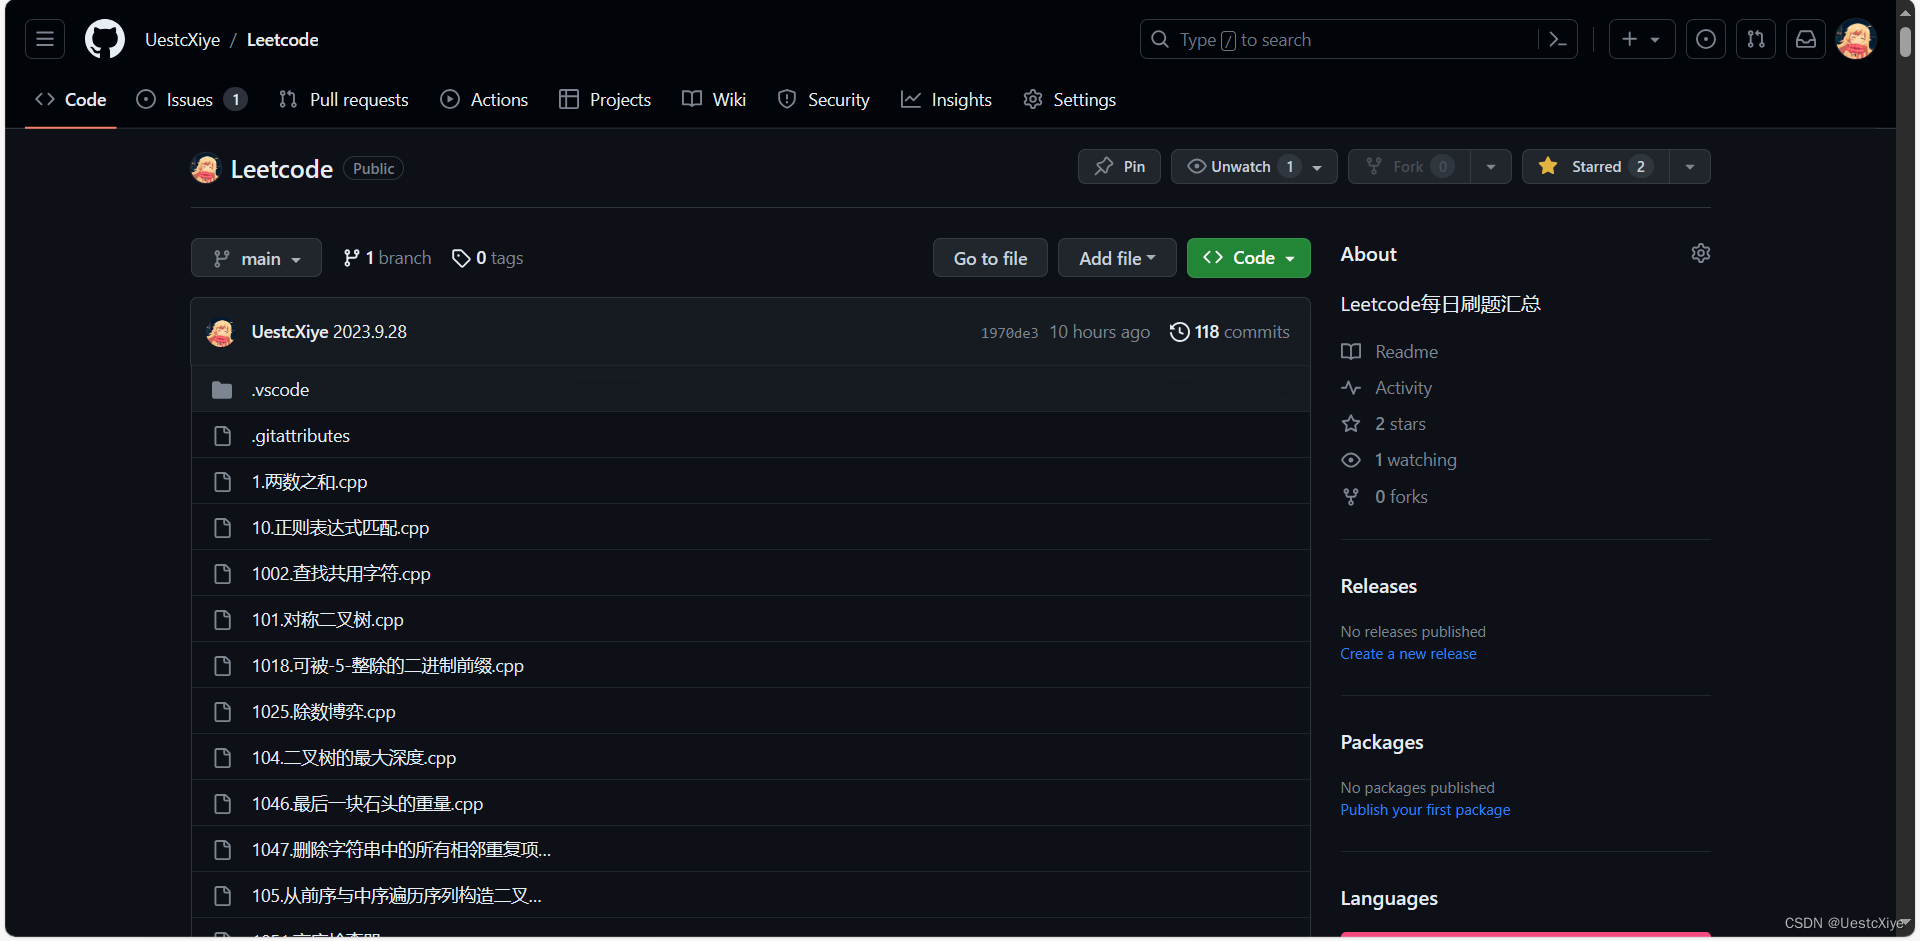Screen dimensions: 1920x941
Task: Open the Actions tab
Action: point(484,99)
